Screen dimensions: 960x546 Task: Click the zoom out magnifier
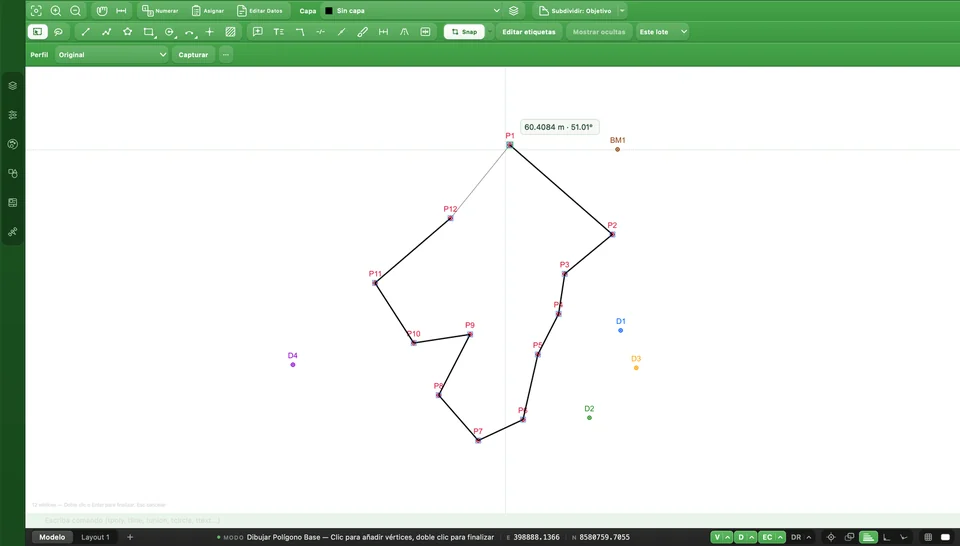point(75,10)
